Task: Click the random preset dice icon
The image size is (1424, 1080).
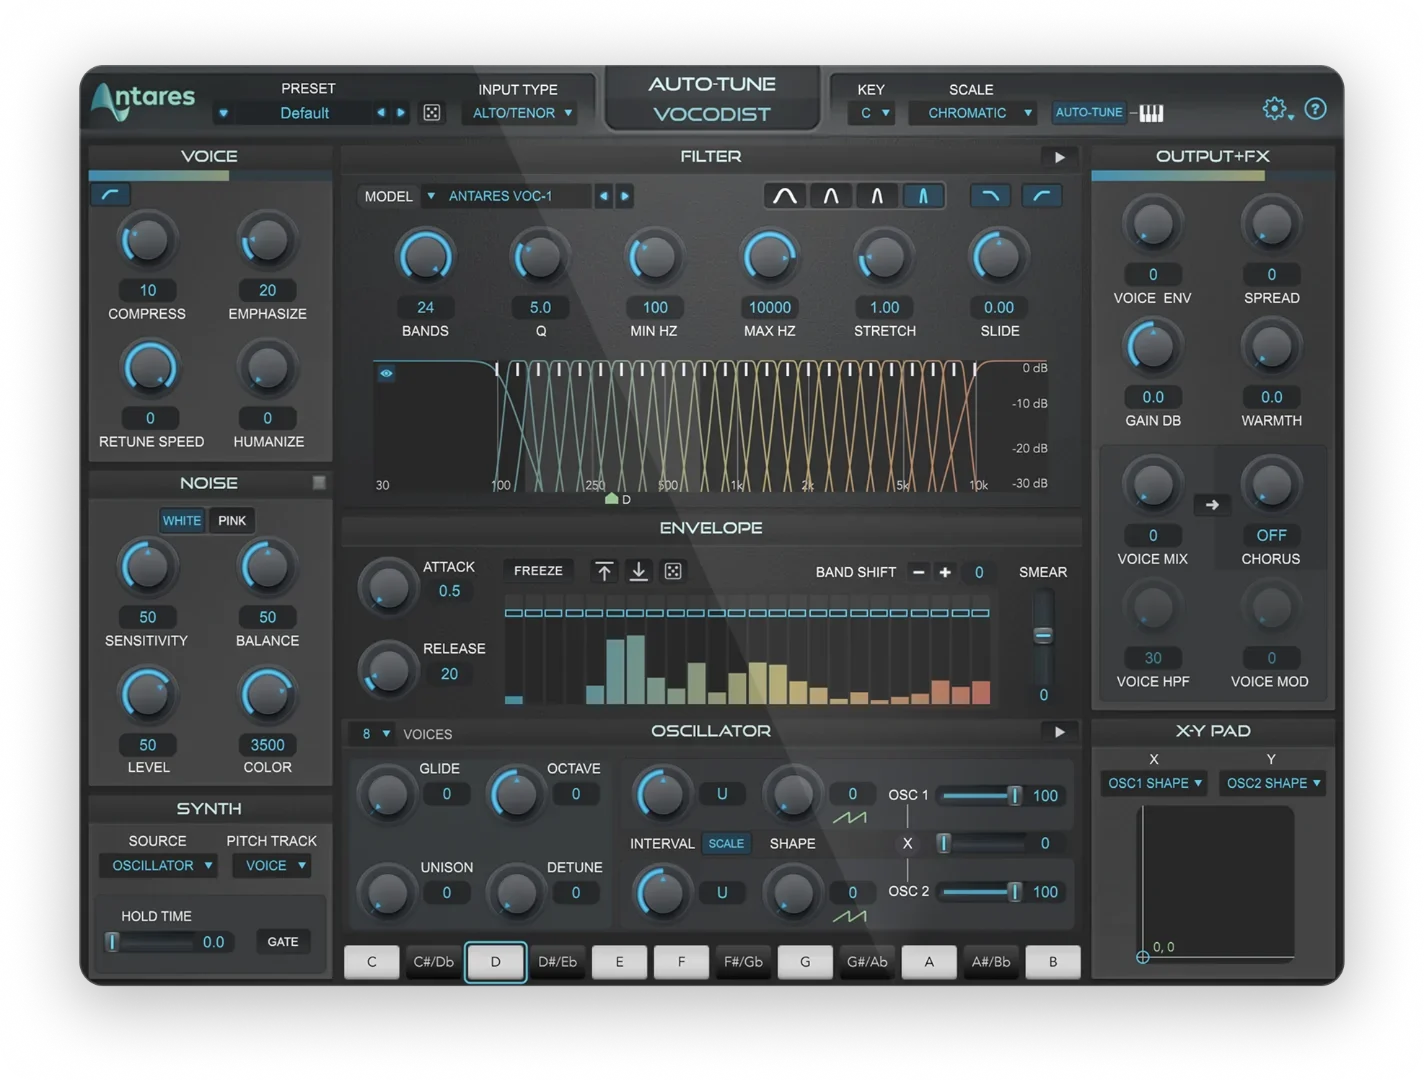Action: [432, 113]
